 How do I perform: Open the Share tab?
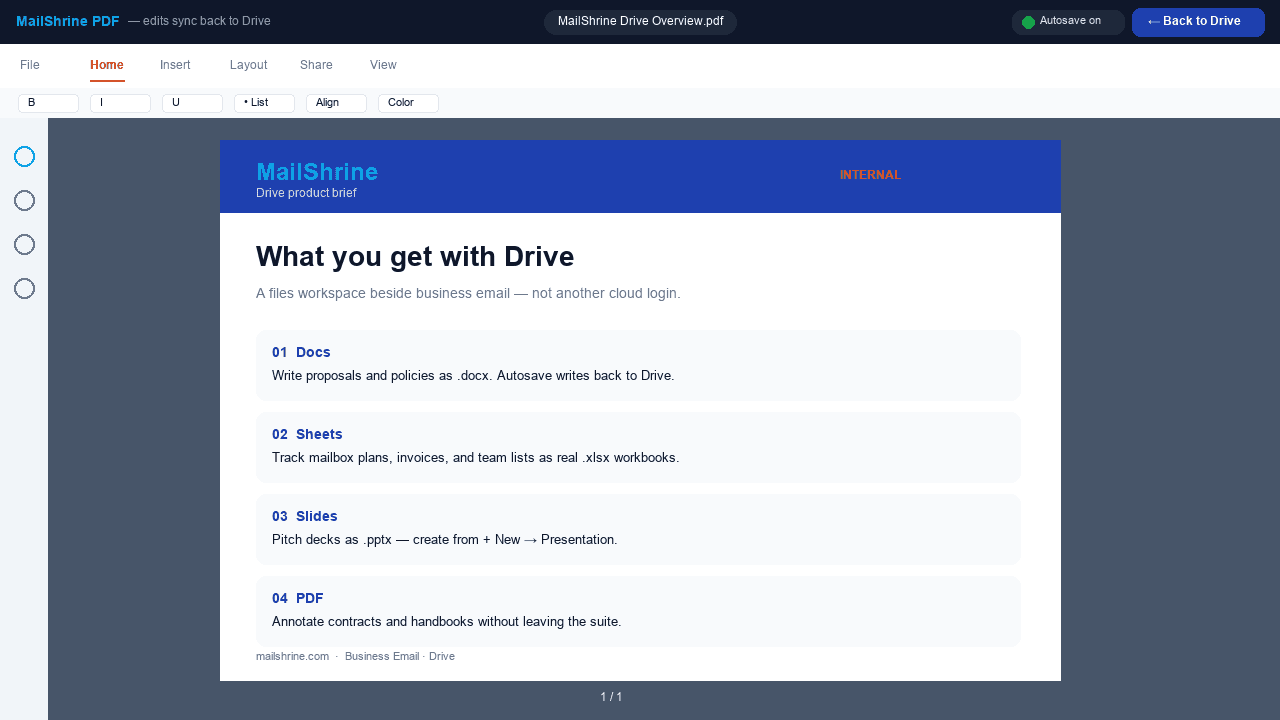pyautogui.click(x=316, y=65)
